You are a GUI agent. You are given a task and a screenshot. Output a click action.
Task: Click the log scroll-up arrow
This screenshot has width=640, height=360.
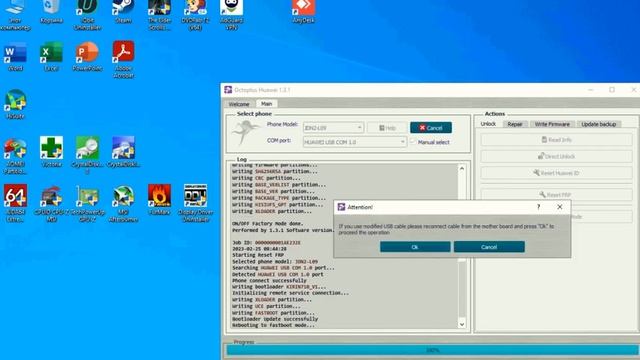pos(462,169)
